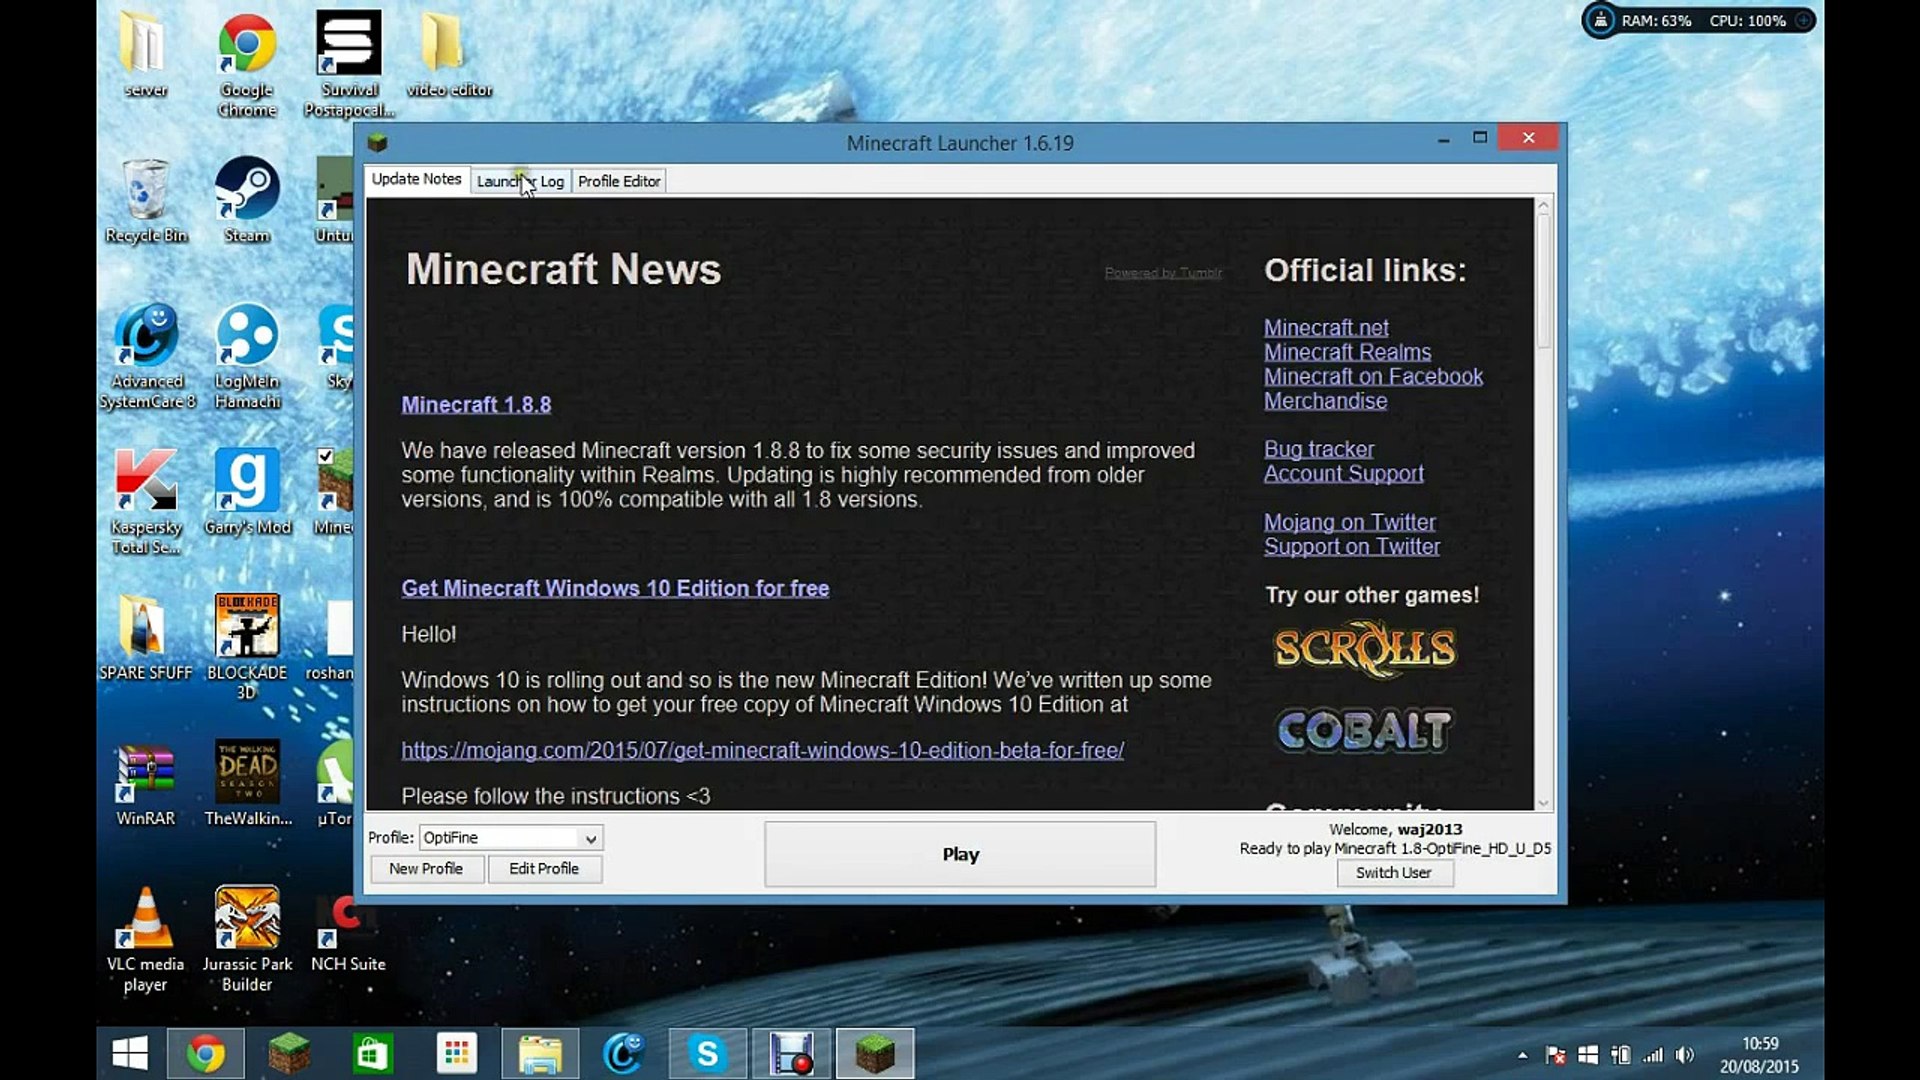
Task: Click the New Profile button
Action: coord(426,868)
